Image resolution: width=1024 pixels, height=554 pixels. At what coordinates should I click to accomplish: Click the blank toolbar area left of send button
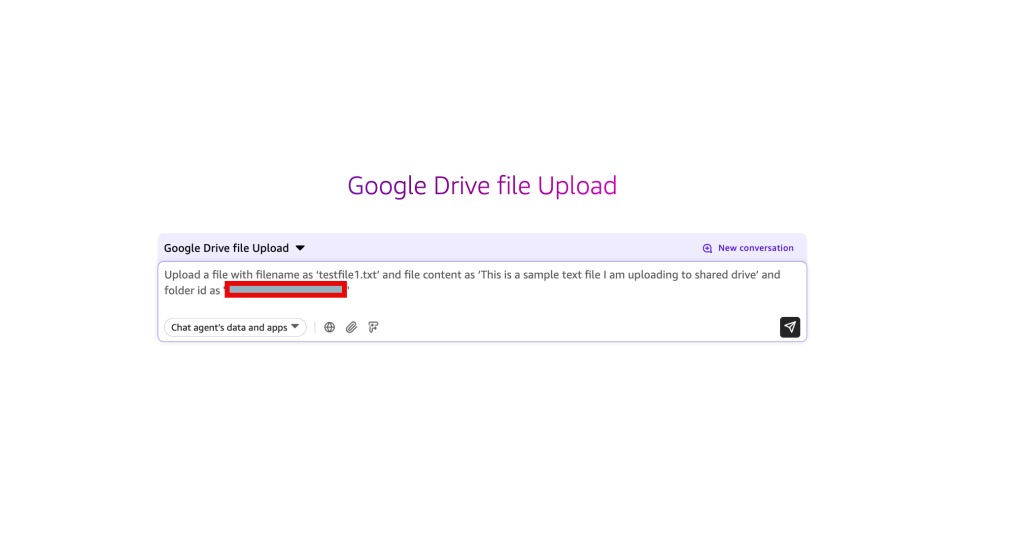click(x=580, y=327)
